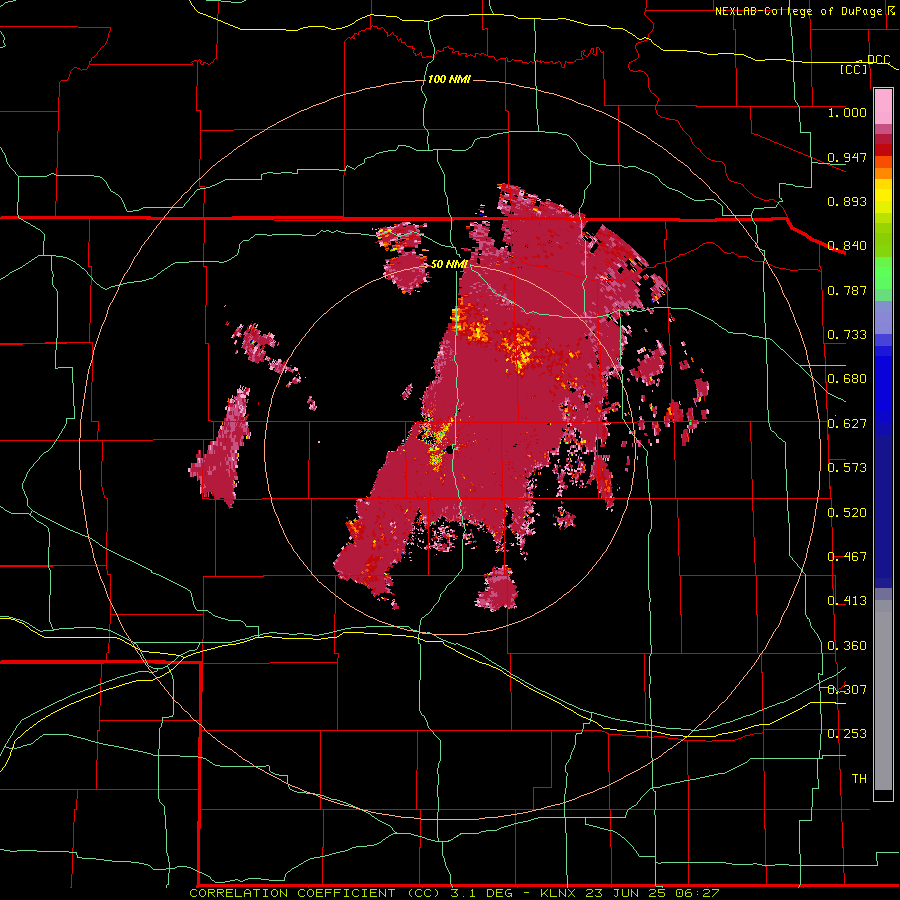Click the DCC label above the legend
Image resolution: width=900 pixels, height=900 pixels.
[x=878, y=60]
